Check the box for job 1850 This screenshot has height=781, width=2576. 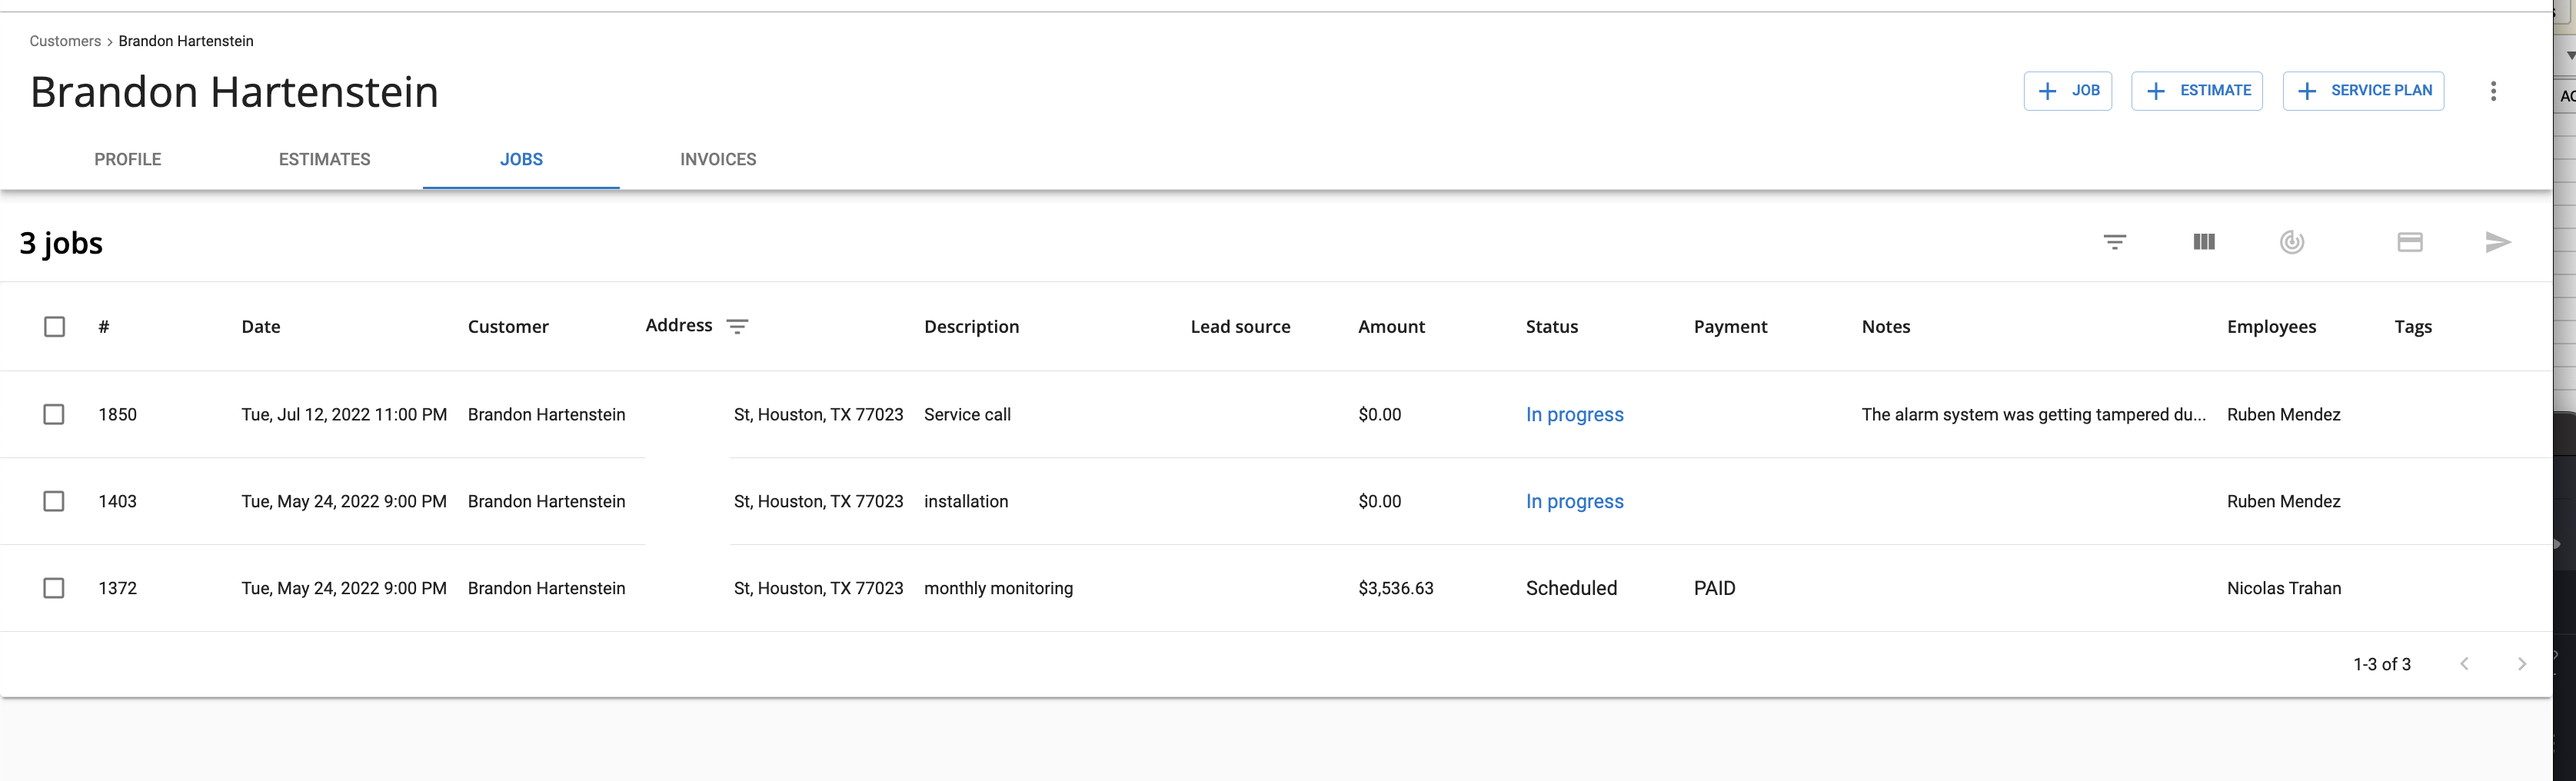54,414
